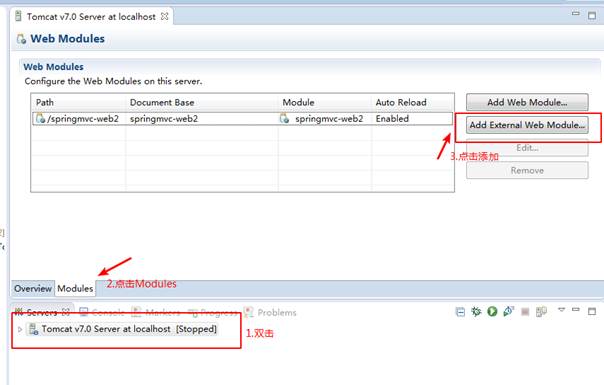
Task: Click the Web Modules section title
Action: click(x=53, y=67)
